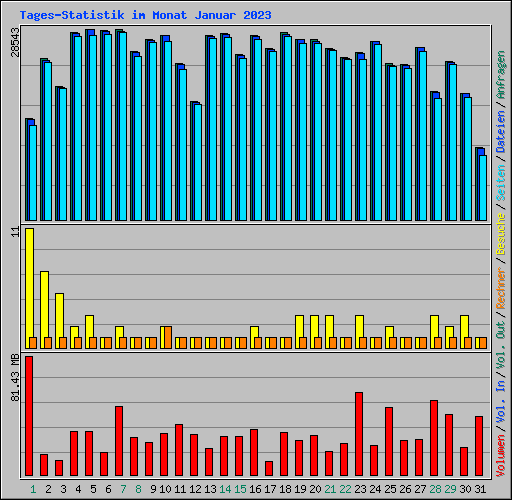Click day label 10 on x-axis
The height and width of the screenshot is (500, 512).
click(165, 489)
